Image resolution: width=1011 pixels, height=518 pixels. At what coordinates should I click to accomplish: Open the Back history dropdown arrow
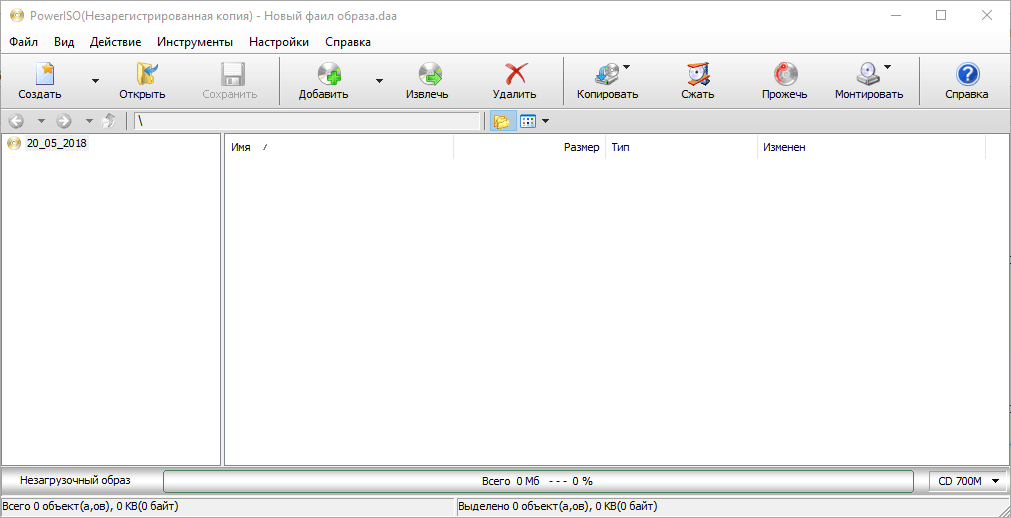click(x=41, y=121)
